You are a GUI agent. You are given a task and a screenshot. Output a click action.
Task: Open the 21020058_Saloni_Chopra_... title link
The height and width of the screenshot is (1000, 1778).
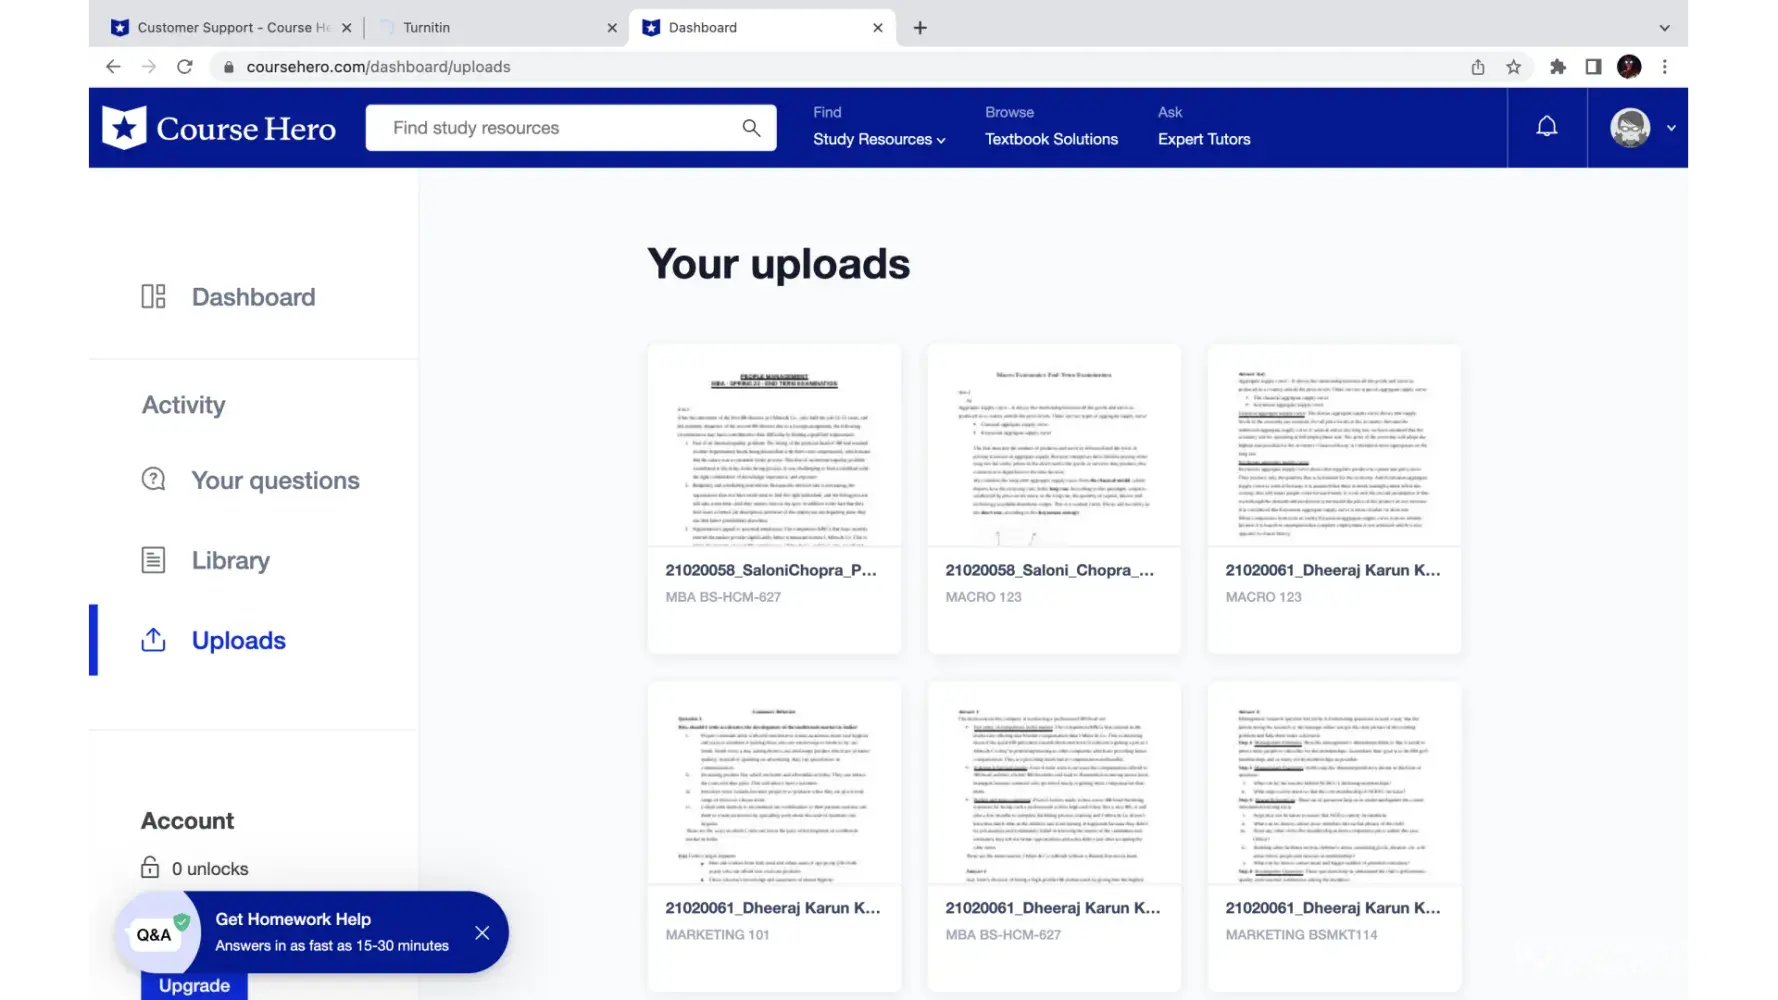click(1050, 570)
